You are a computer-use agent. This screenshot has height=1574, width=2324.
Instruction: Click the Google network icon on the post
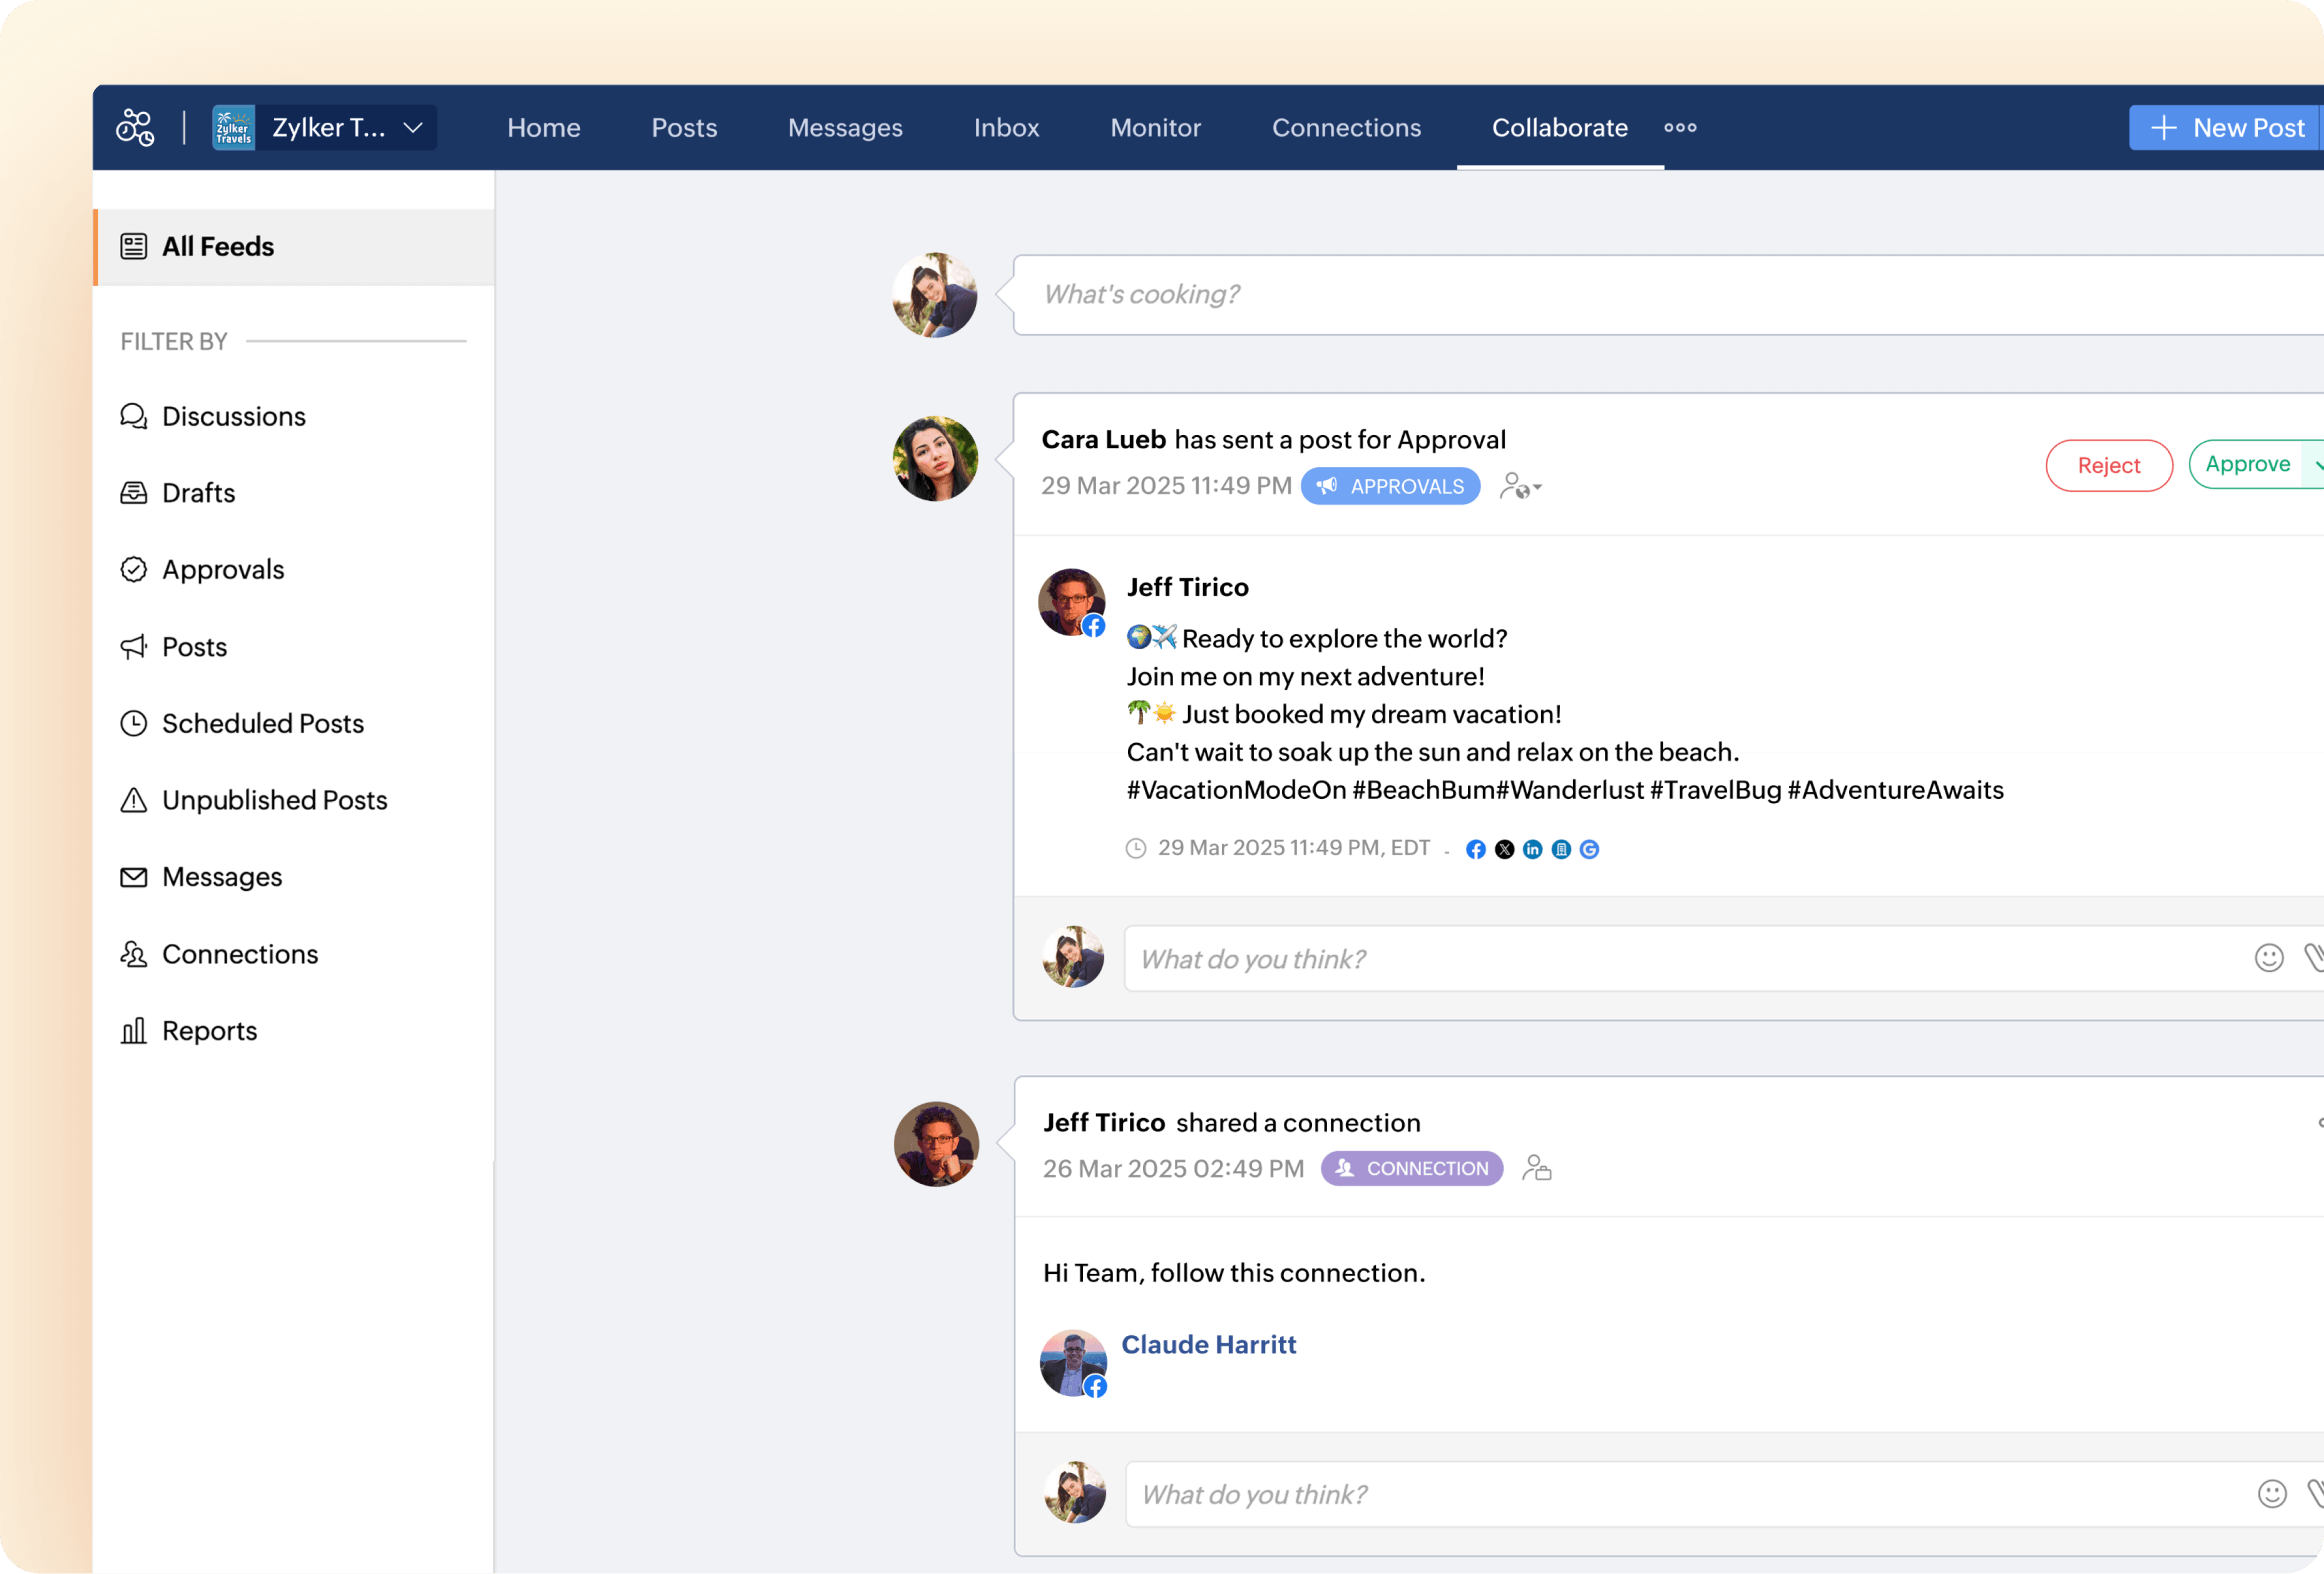(1589, 849)
